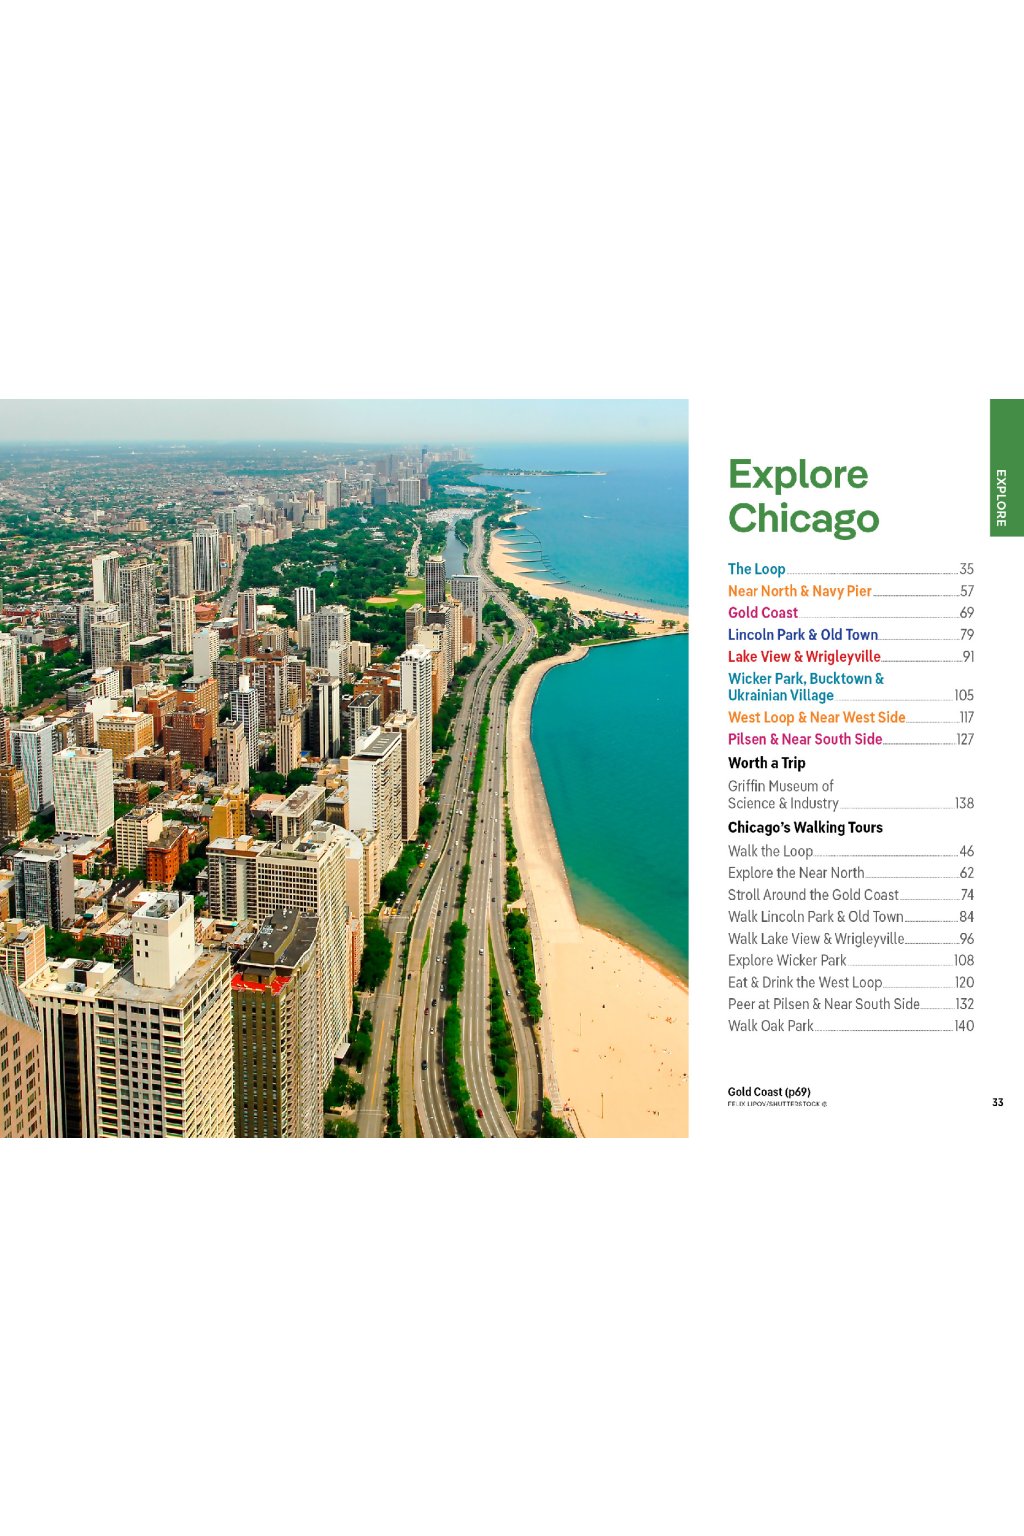Select the Chicago lakefront aerial photo
The height and width of the screenshot is (1536, 1024).
(344, 768)
